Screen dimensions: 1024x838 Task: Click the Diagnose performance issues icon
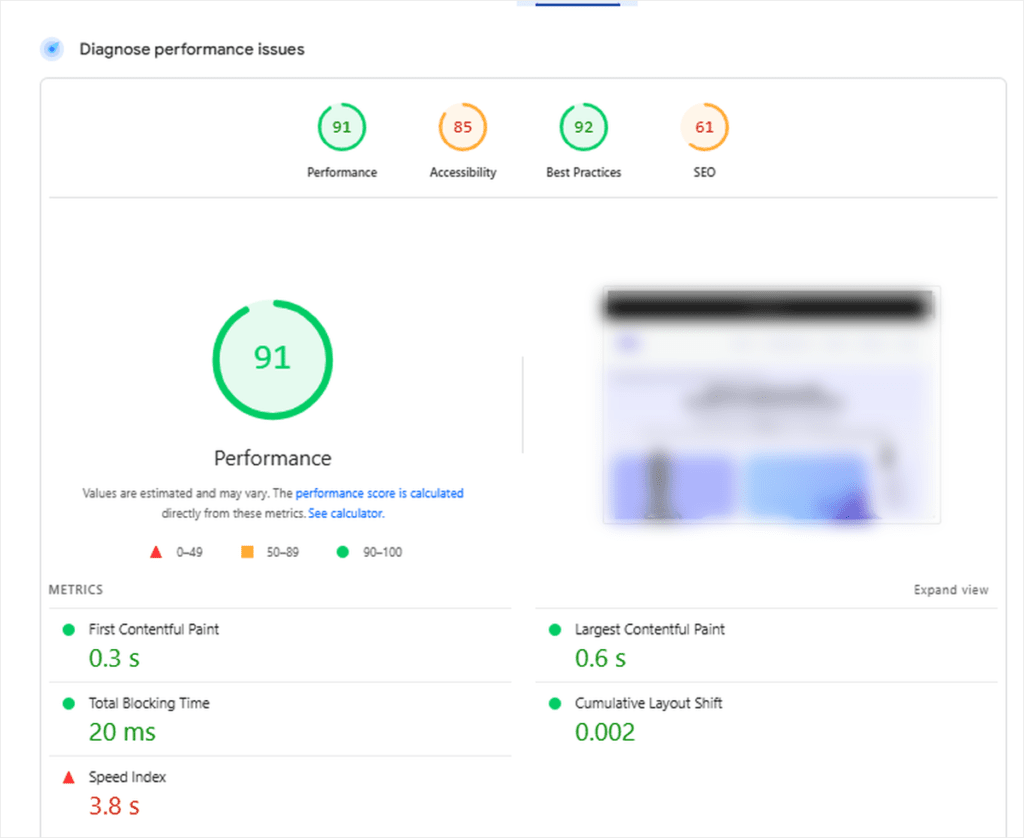52,49
